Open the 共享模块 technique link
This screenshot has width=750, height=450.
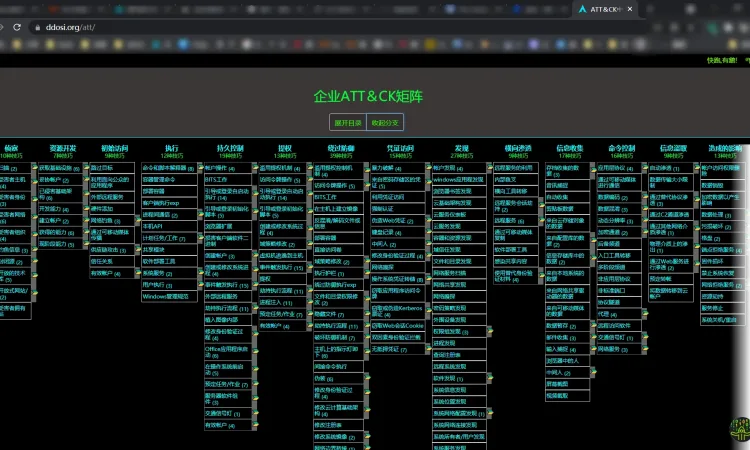click(154, 250)
